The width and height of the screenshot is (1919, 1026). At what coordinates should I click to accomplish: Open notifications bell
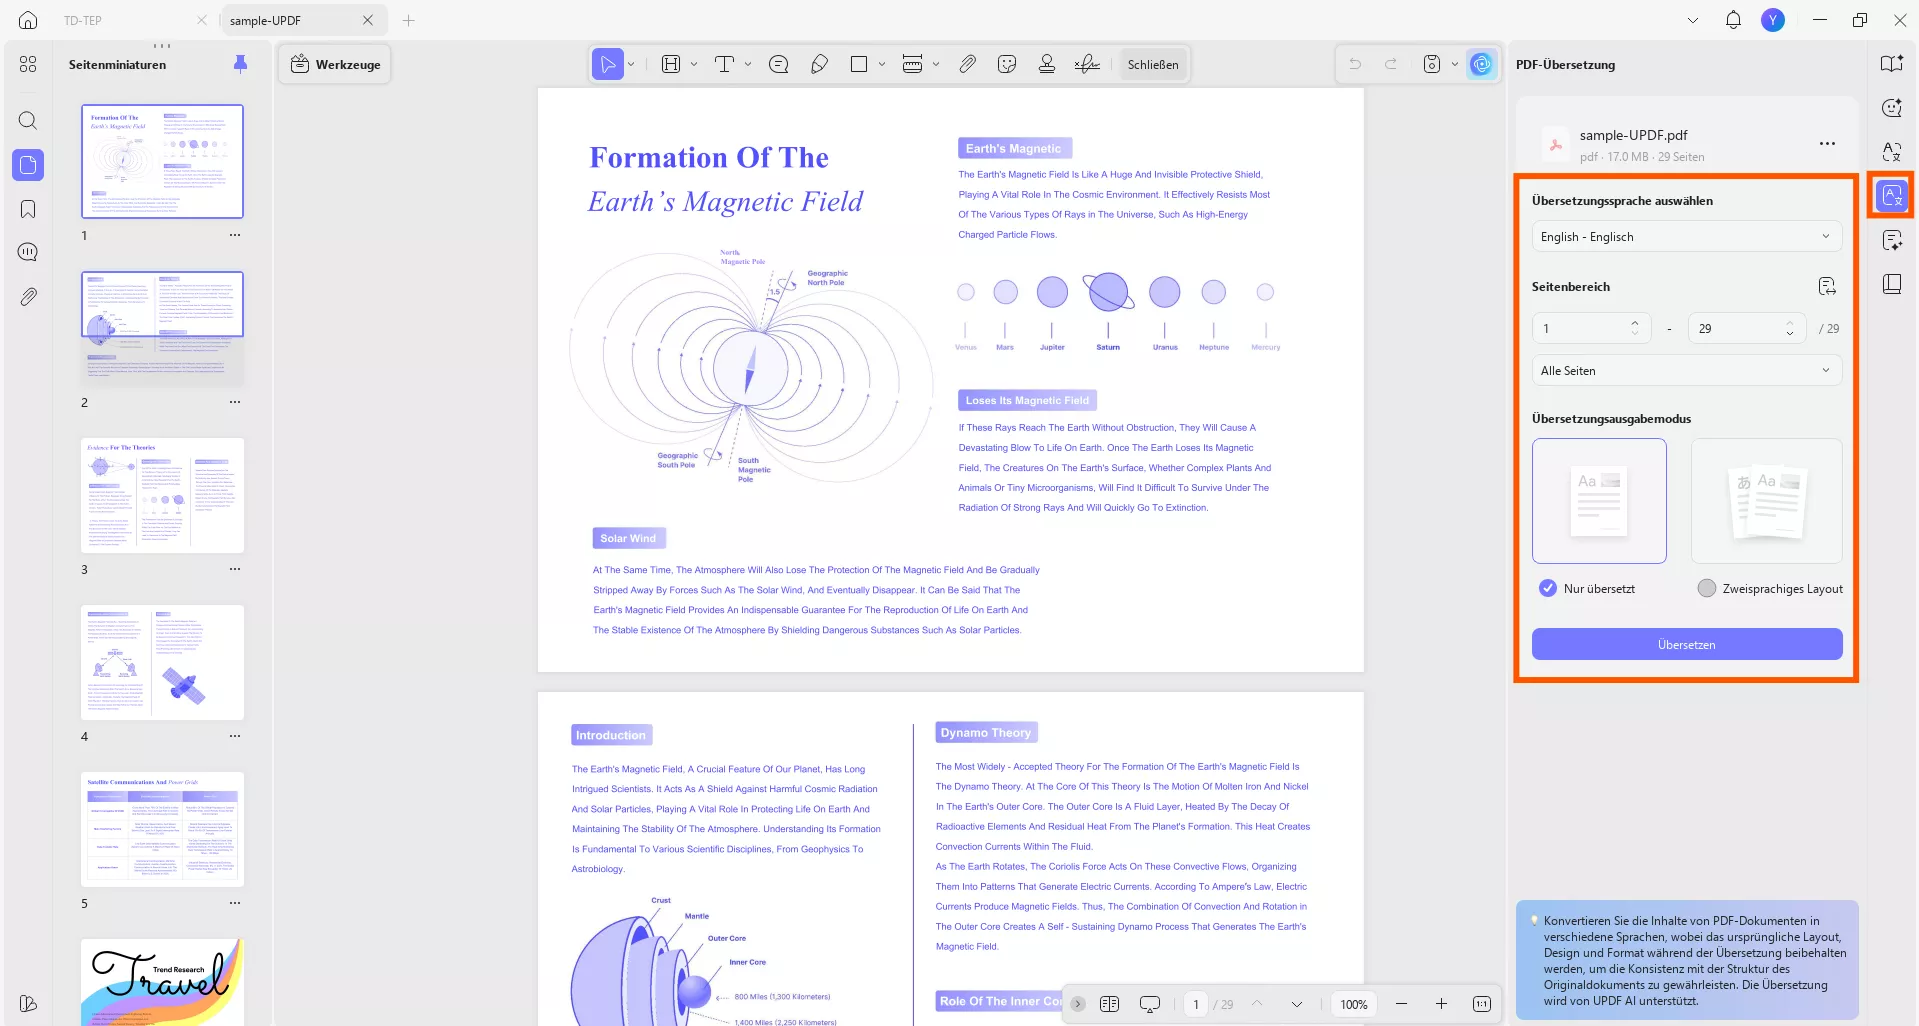tap(1733, 20)
